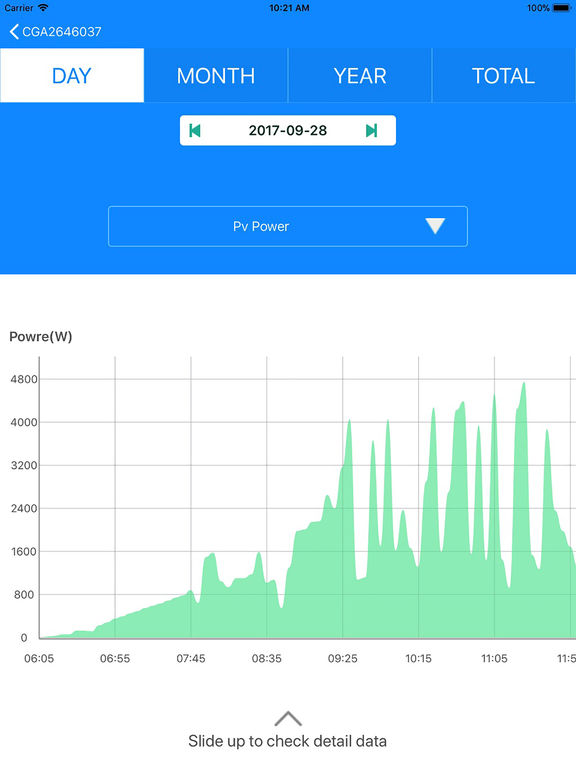The image size is (576, 768).
Task: Go back using the CGA2646037 back arrow
Action: click(x=14, y=32)
